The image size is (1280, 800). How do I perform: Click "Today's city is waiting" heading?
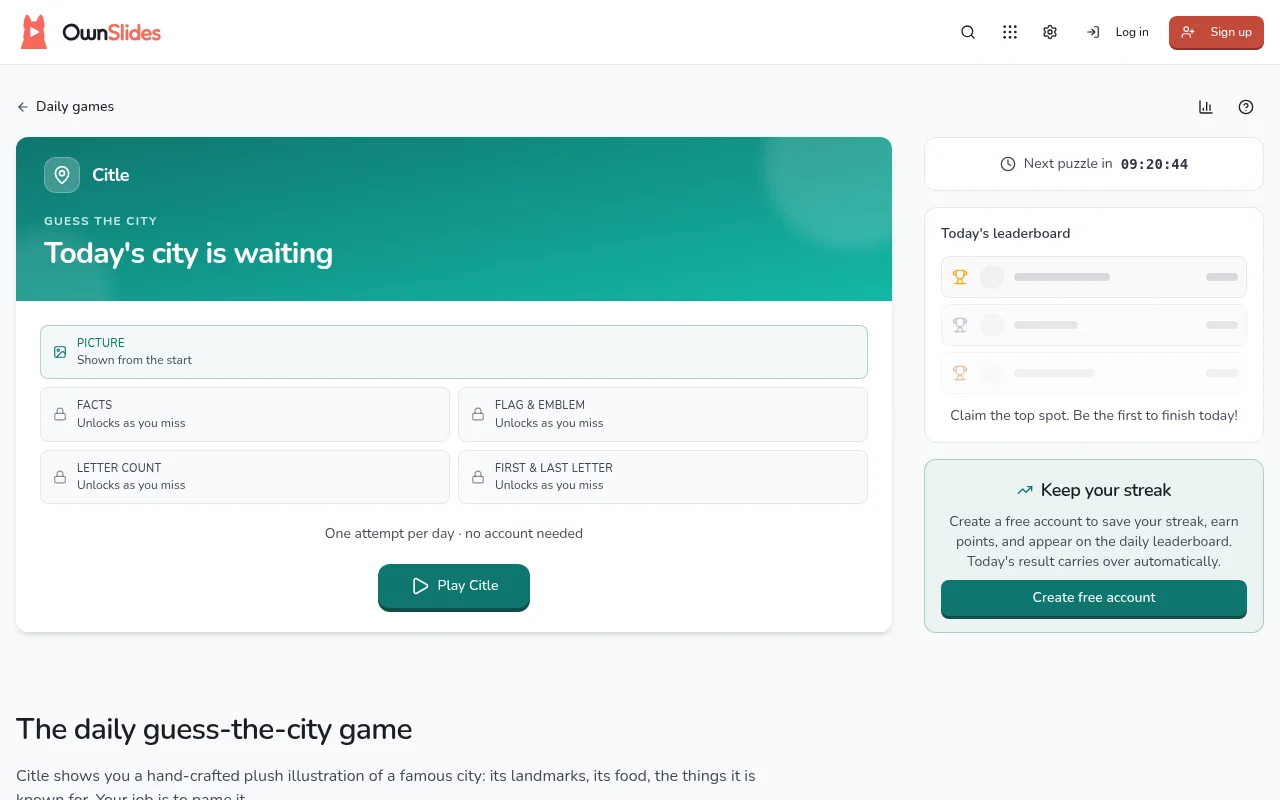[x=188, y=253]
